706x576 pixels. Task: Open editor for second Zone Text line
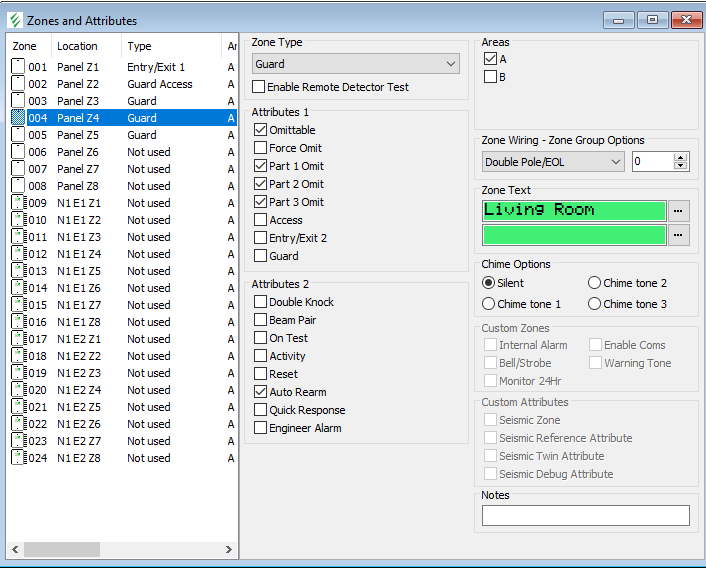(x=679, y=235)
